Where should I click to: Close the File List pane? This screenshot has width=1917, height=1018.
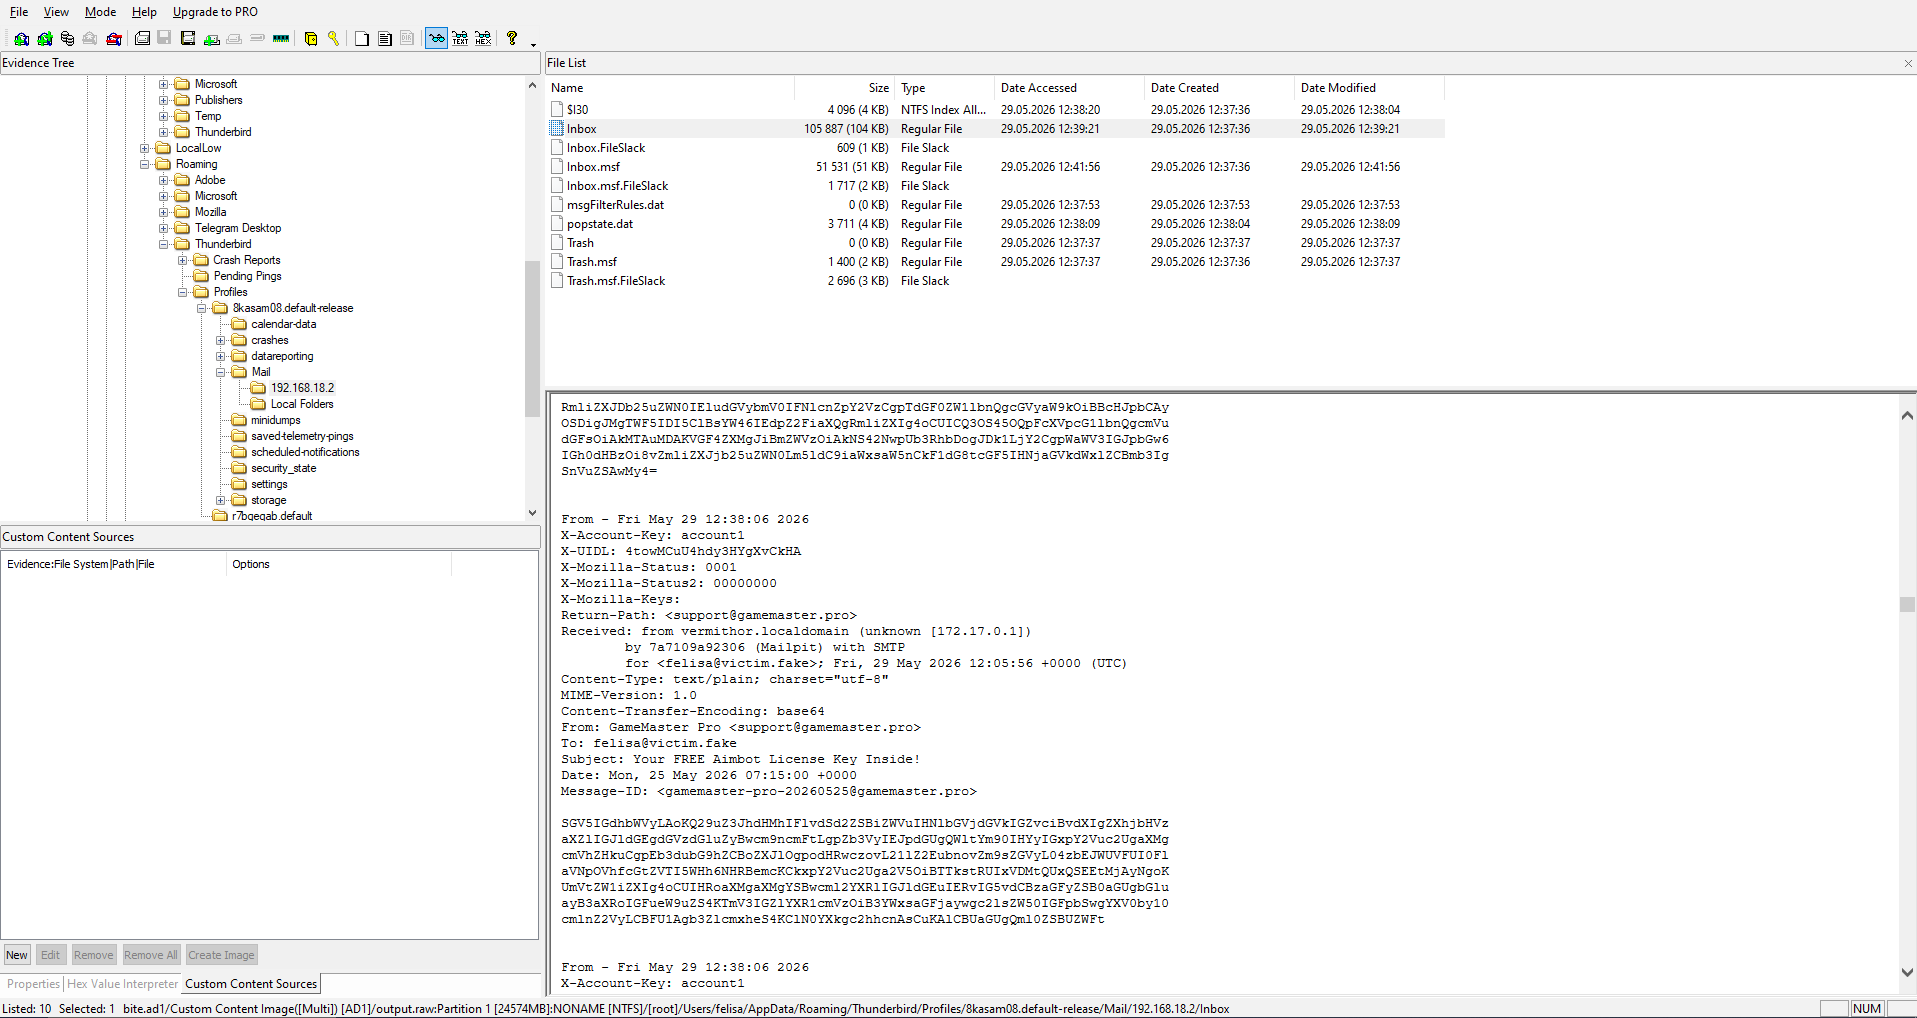(1908, 63)
